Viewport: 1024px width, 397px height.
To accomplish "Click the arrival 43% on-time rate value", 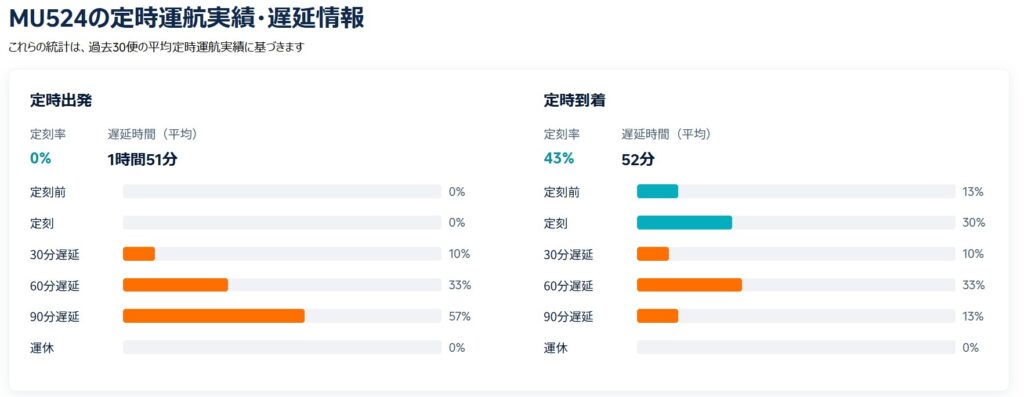I will pos(559,158).
